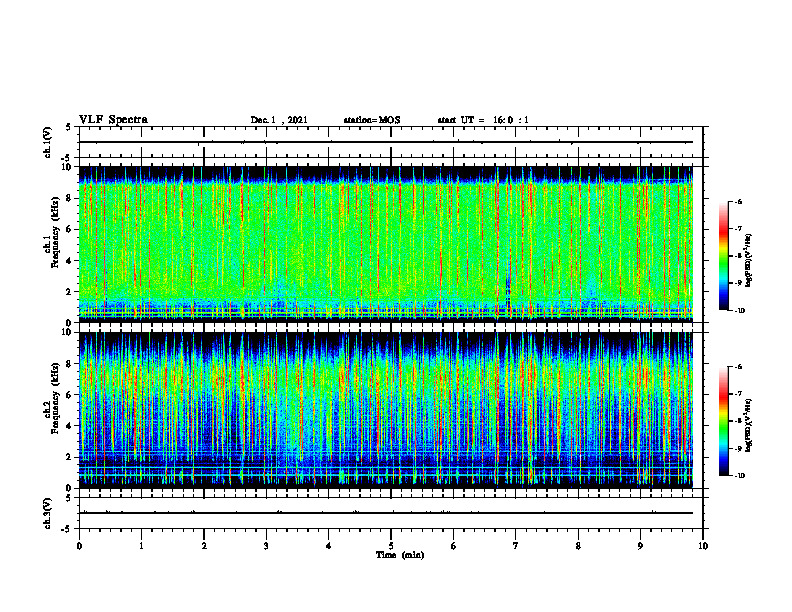The image size is (792, 612).
Task: Click the "ch.1(V)" axis label of the top strip
Action: 47,142
